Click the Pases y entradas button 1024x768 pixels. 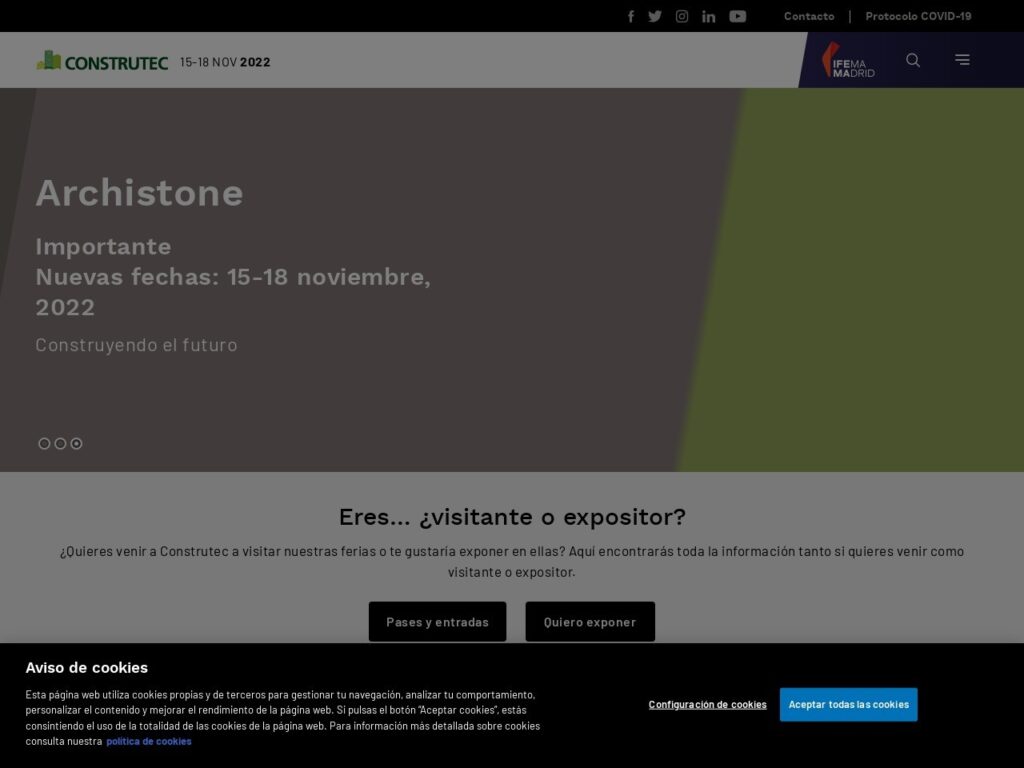438,622
